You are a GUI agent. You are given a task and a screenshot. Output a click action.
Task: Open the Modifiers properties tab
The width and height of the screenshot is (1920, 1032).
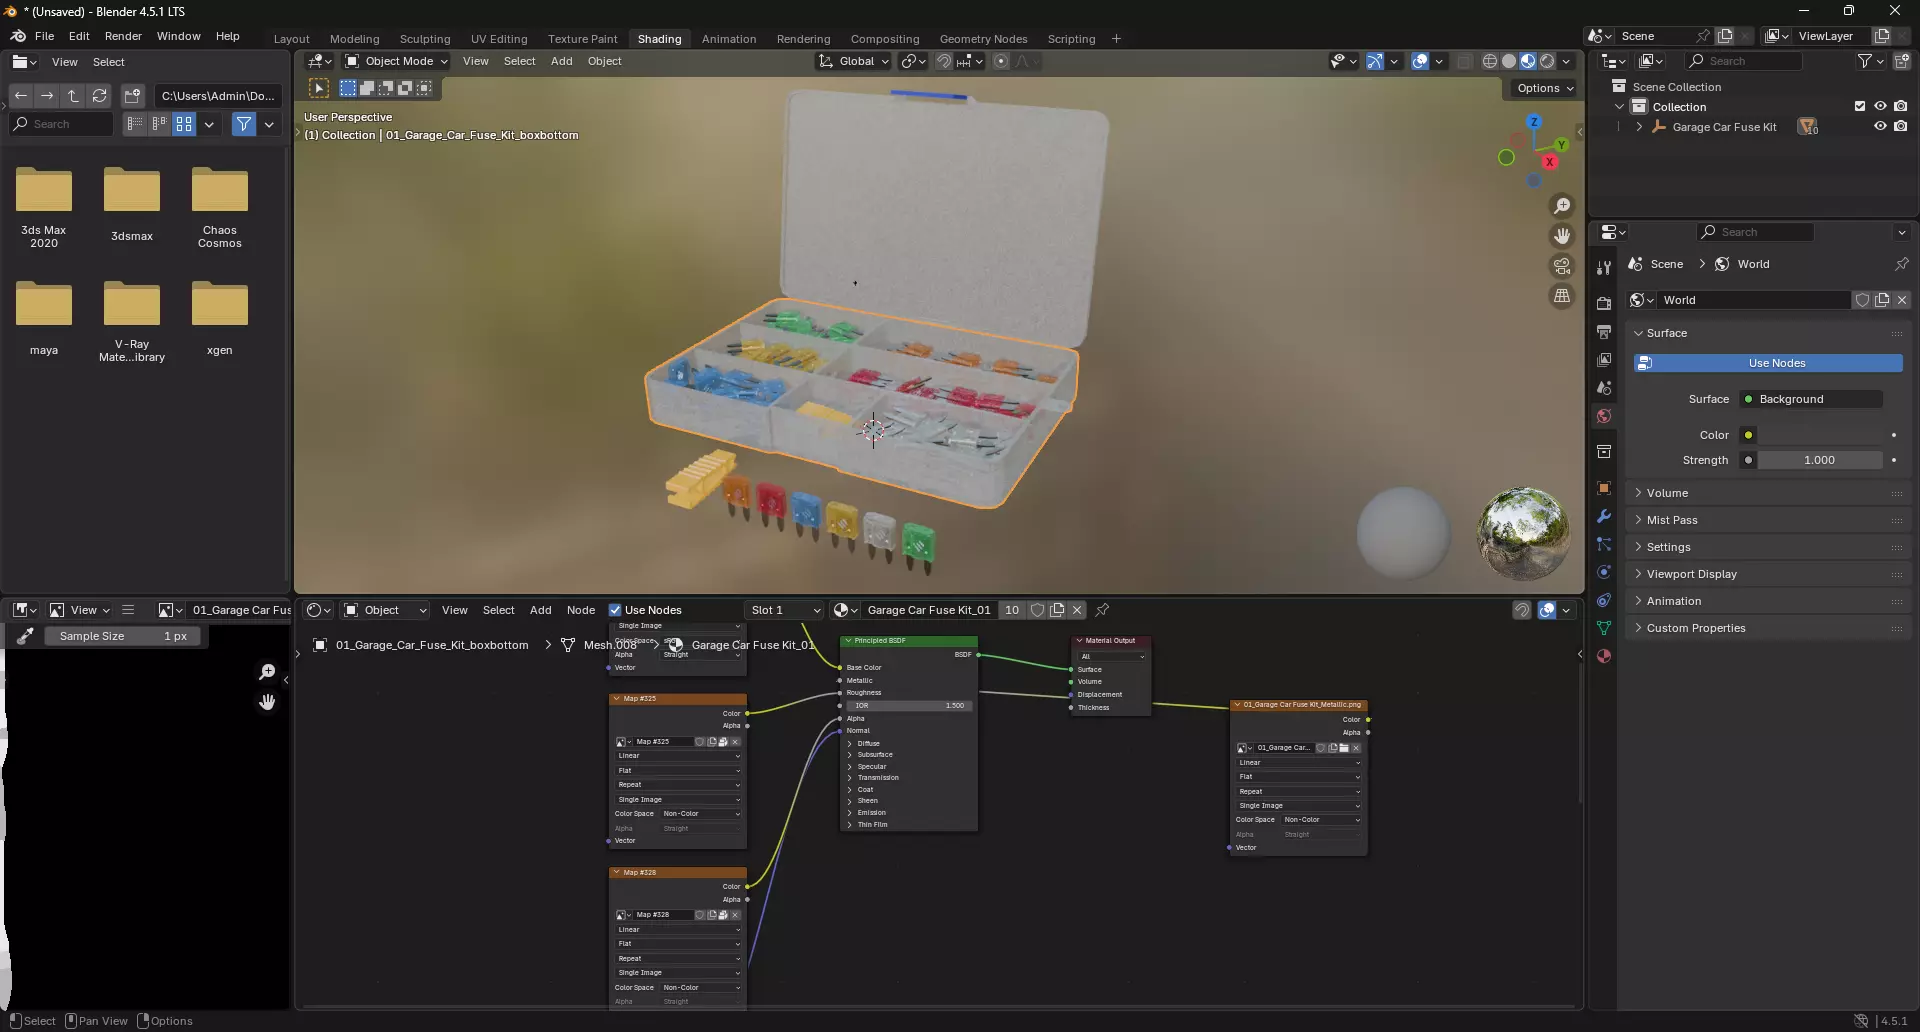(1604, 516)
